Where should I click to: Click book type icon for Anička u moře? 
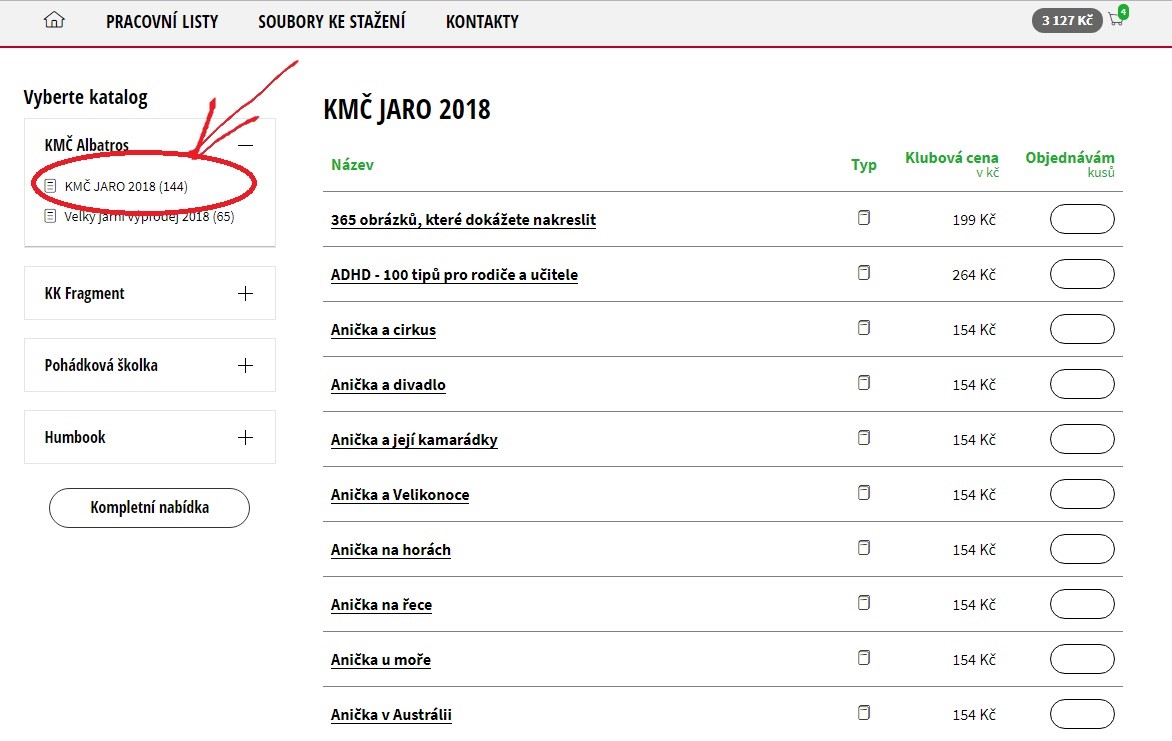[863, 658]
